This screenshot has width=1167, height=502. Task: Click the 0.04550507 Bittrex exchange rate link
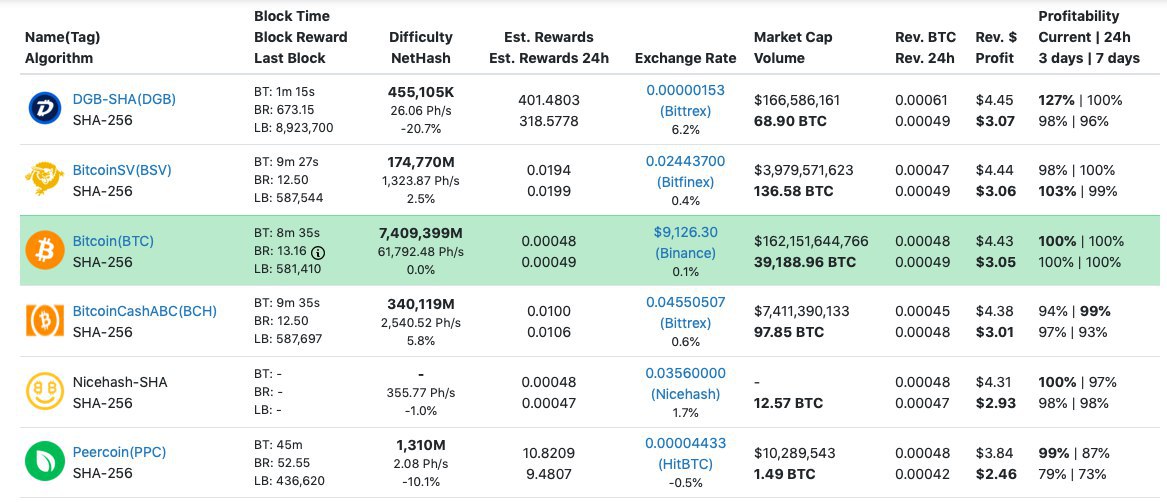[x=685, y=302]
